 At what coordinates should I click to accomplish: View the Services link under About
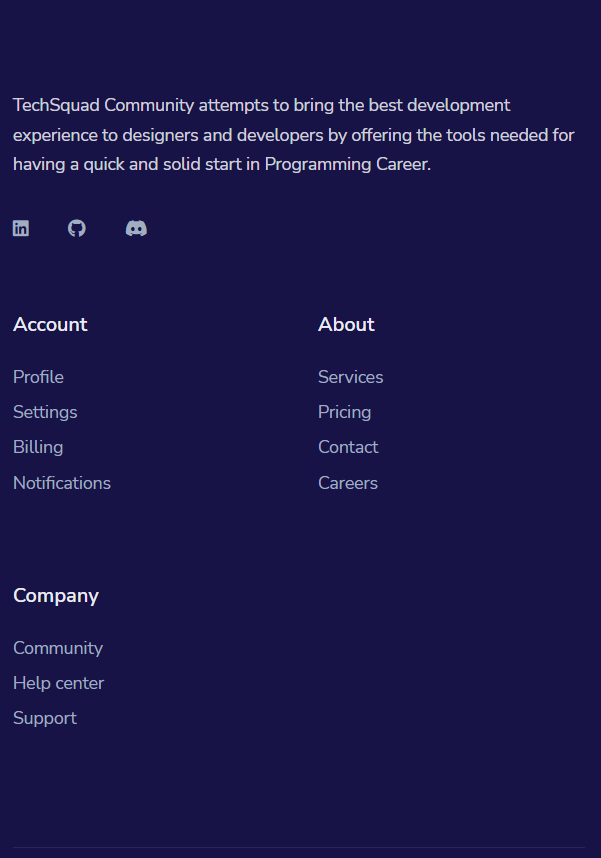pos(350,377)
